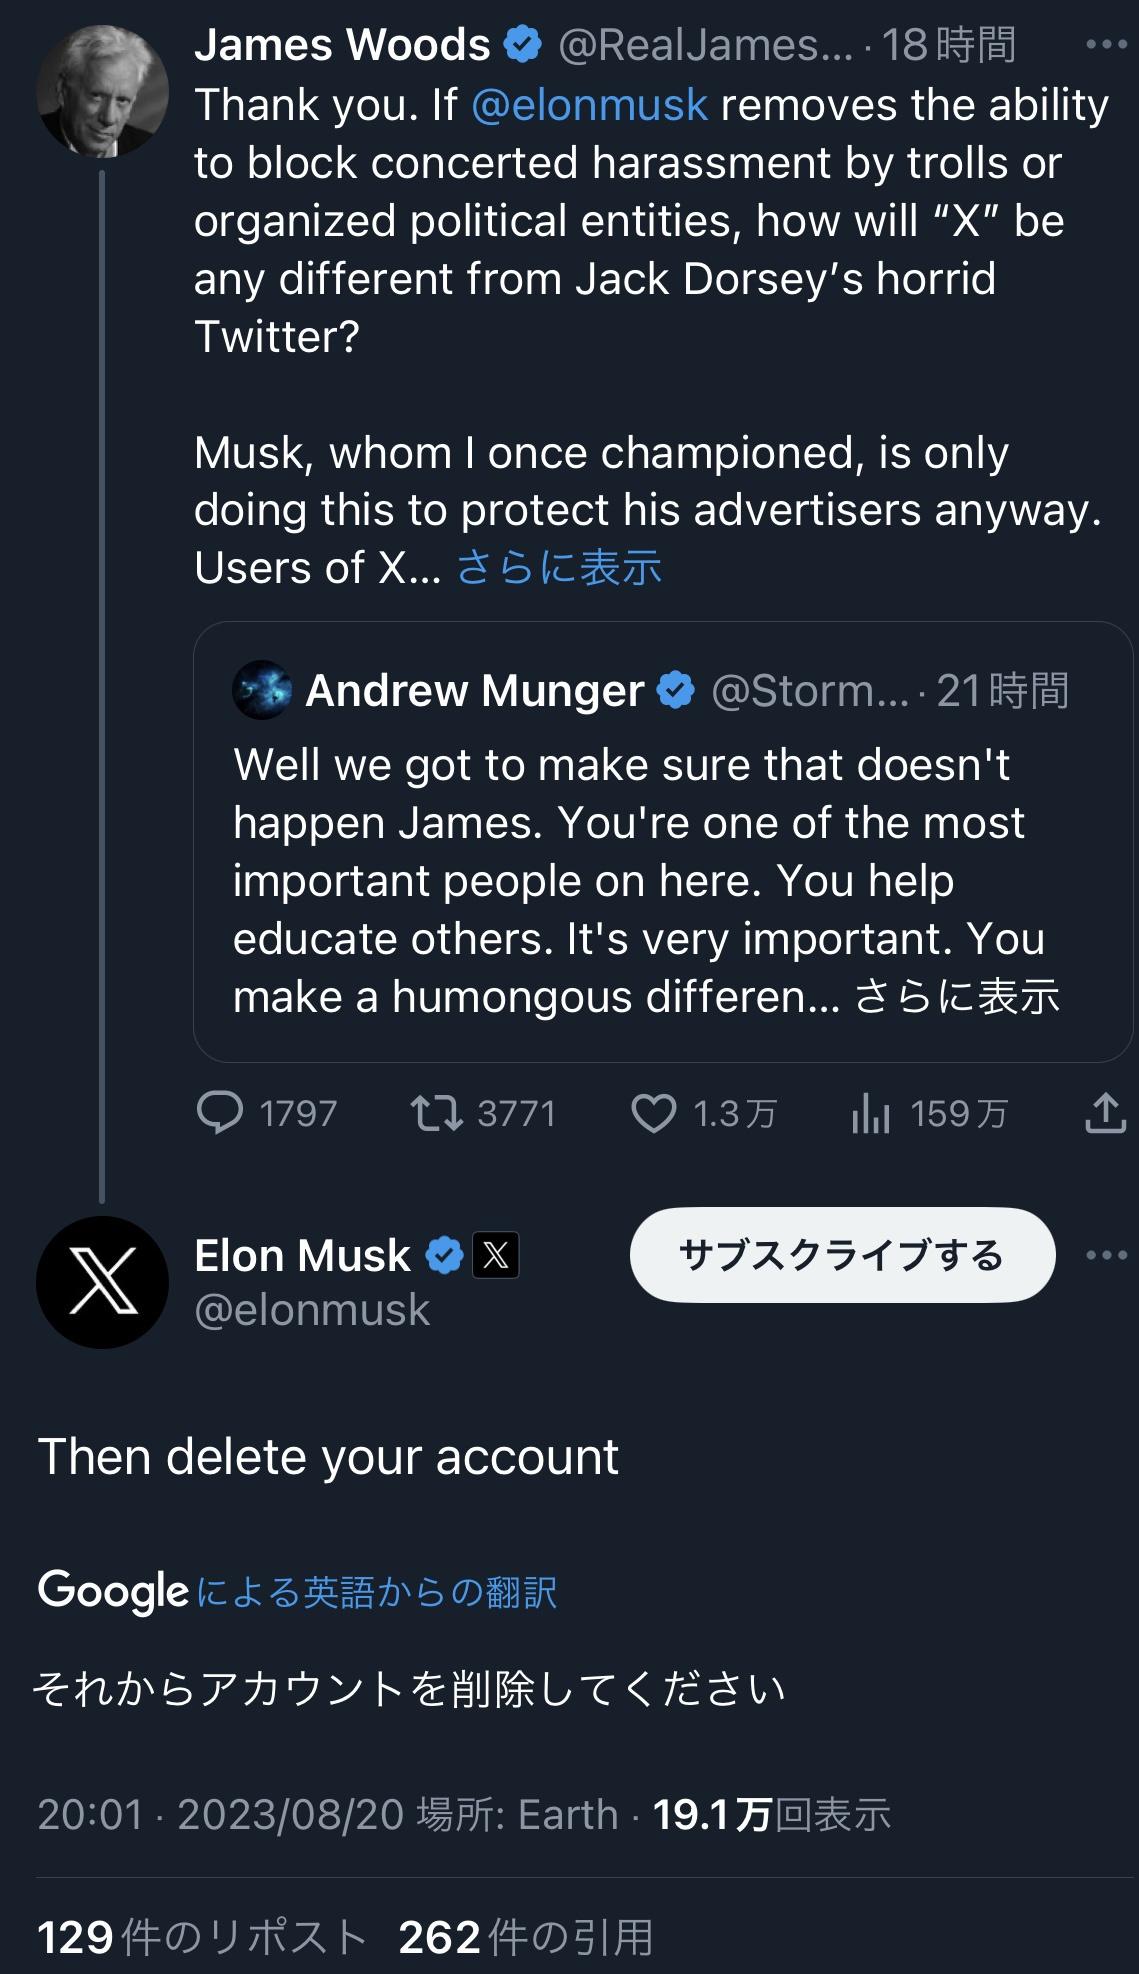Open James Woods' profile photo
Image resolution: width=1139 pixels, height=1974 pixels.
(102, 91)
